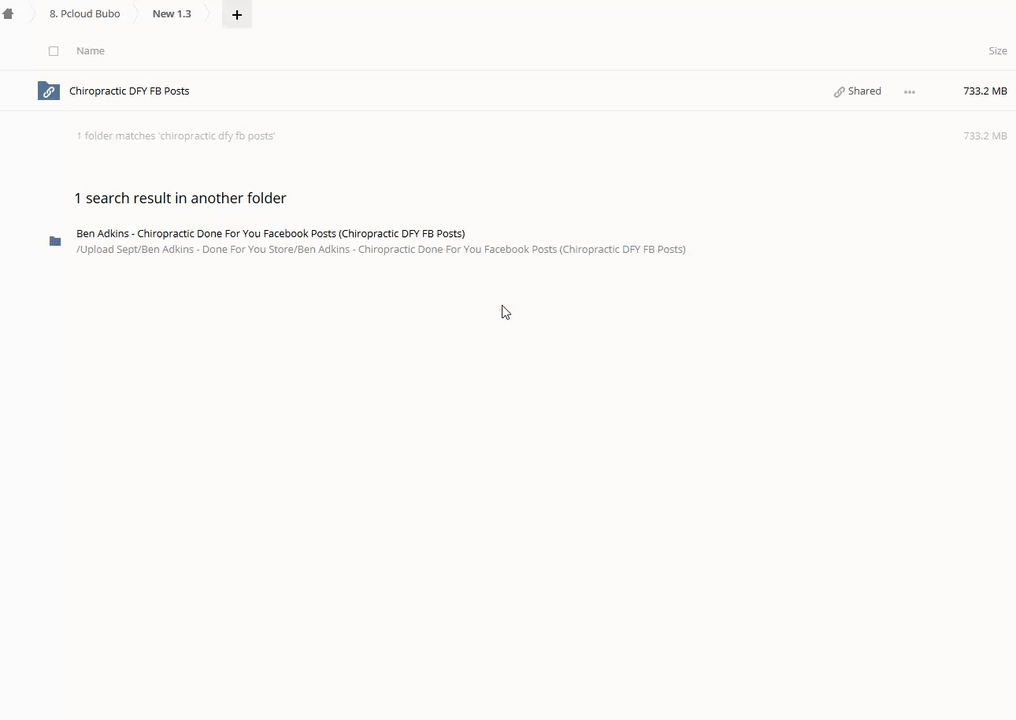Click the plus icon in breadcrumb bar
This screenshot has width=1016, height=720.
pyautogui.click(x=237, y=15)
